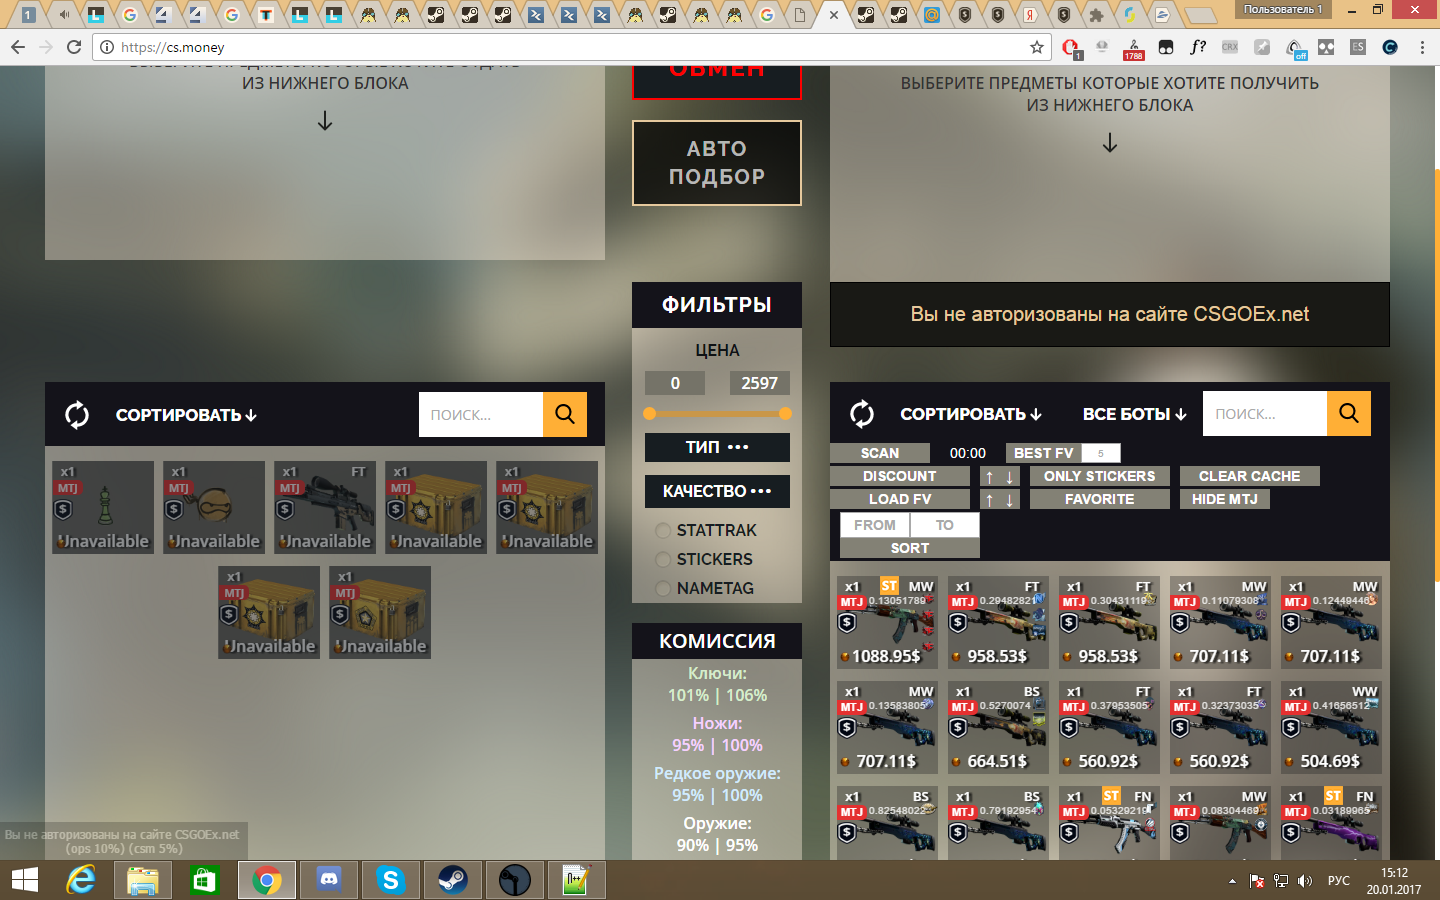The height and width of the screenshot is (900, 1440).
Task: Focus the minimum price field showing 0
Action: [675, 383]
